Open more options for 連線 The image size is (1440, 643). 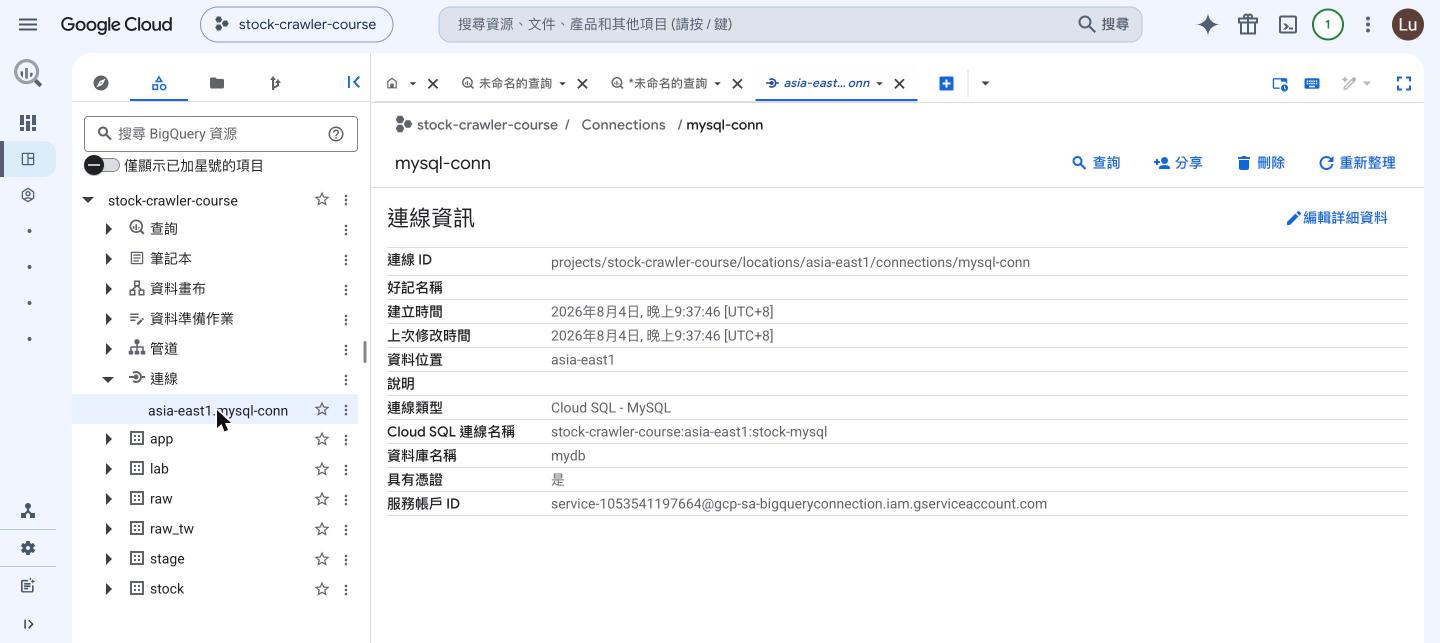(x=346, y=379)
